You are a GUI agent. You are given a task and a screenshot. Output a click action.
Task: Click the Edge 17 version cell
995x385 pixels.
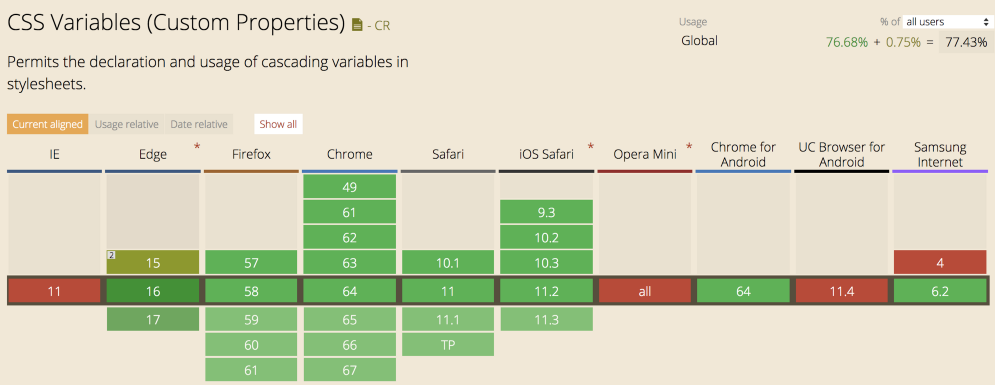[x=153, y=319]
